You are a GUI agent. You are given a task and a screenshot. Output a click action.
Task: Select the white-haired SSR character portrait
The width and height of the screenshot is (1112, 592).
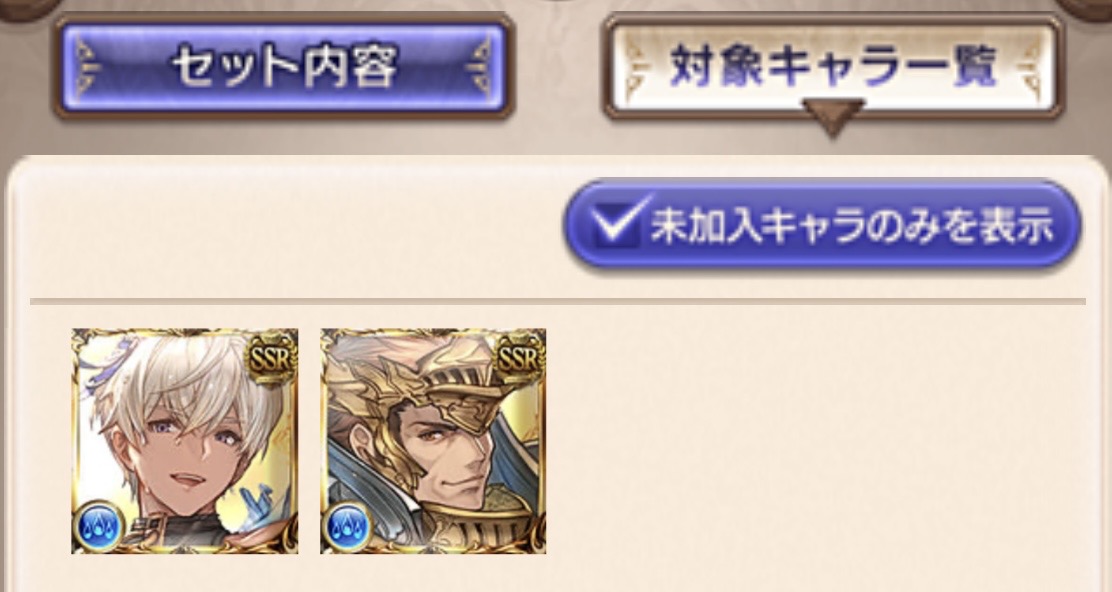184,440
